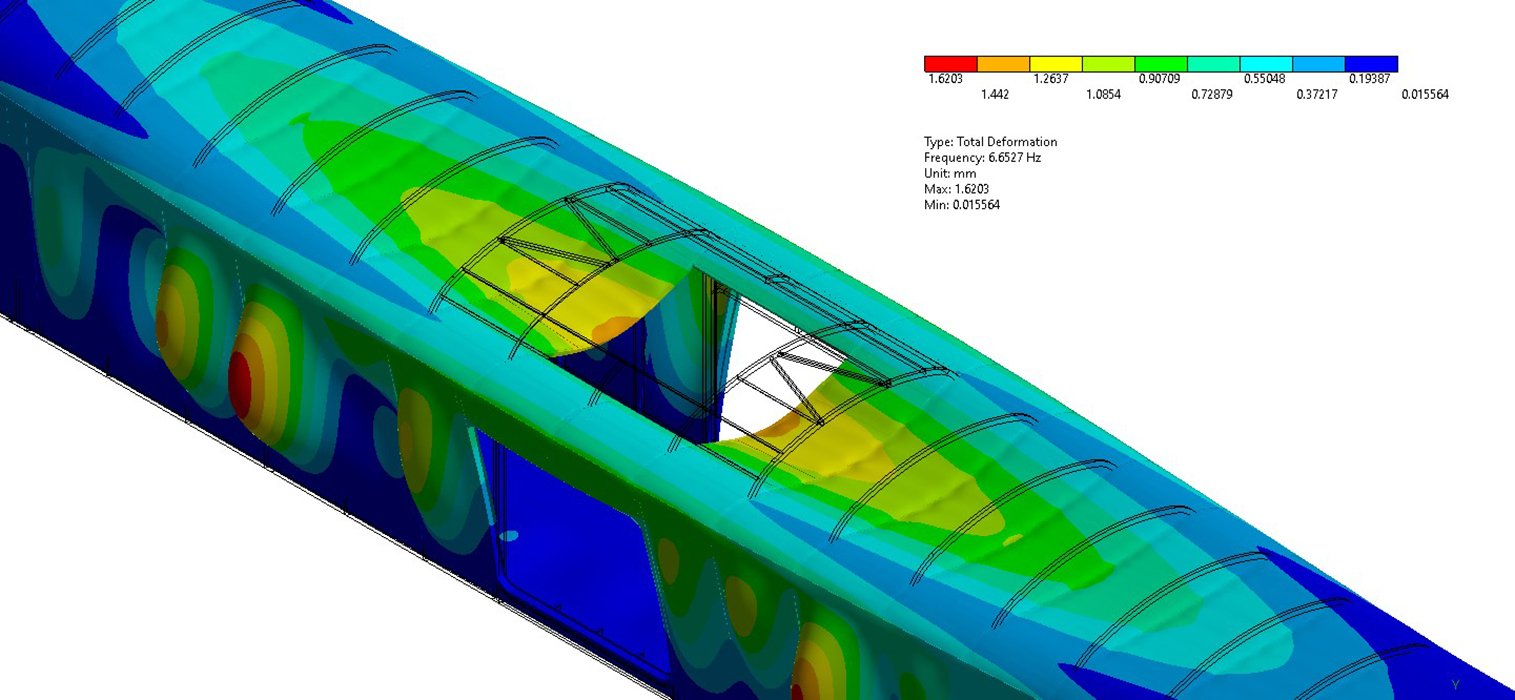
Task: Select the 'Min: 0.015564' result line
Action: 962,205
